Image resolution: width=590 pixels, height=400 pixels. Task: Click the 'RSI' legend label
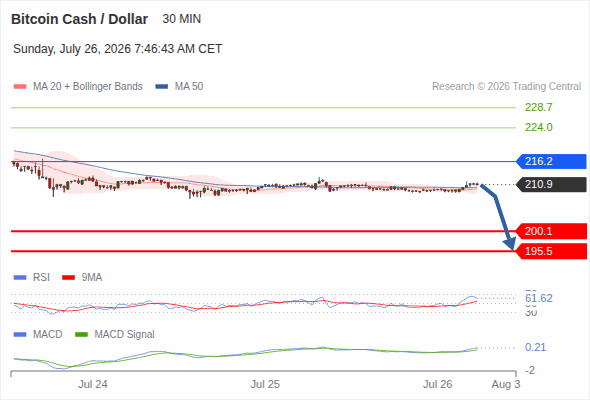[x=41, y=278]
